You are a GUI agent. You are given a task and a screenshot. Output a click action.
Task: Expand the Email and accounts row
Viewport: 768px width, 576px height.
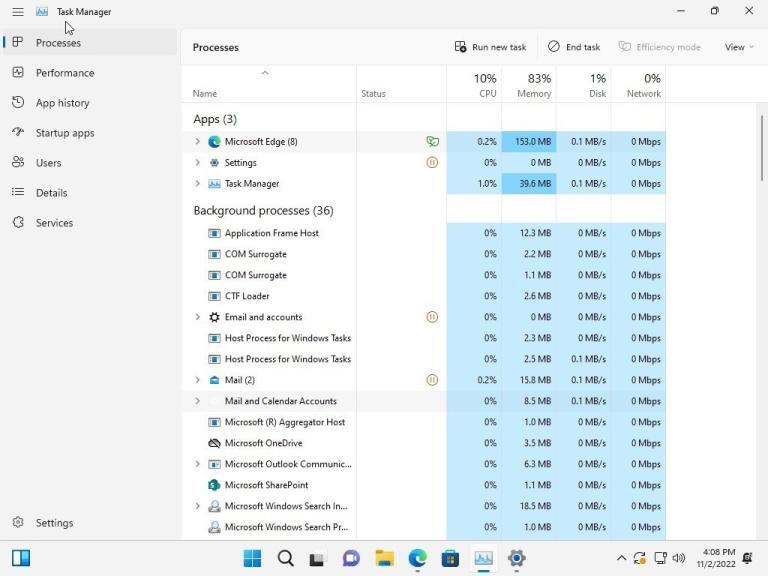[197, 317]
